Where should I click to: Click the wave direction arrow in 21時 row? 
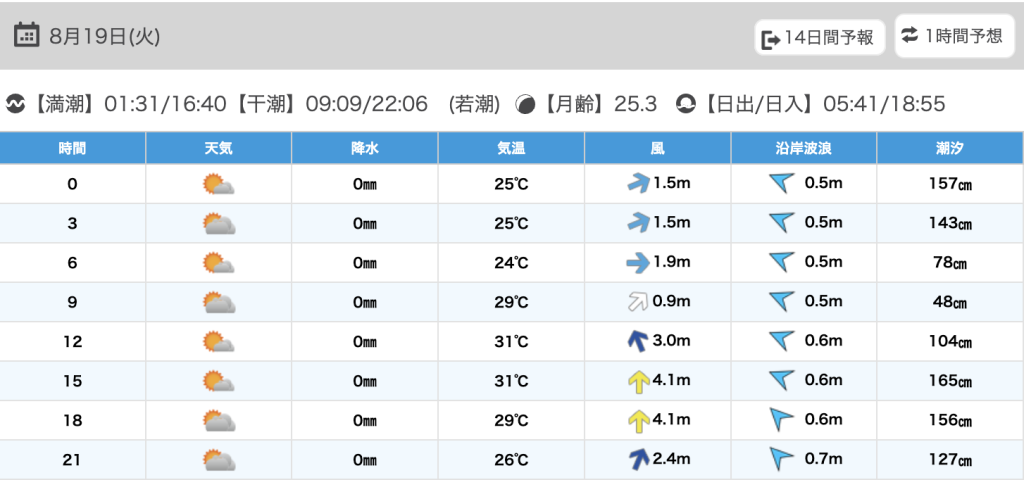pos(780,458)
